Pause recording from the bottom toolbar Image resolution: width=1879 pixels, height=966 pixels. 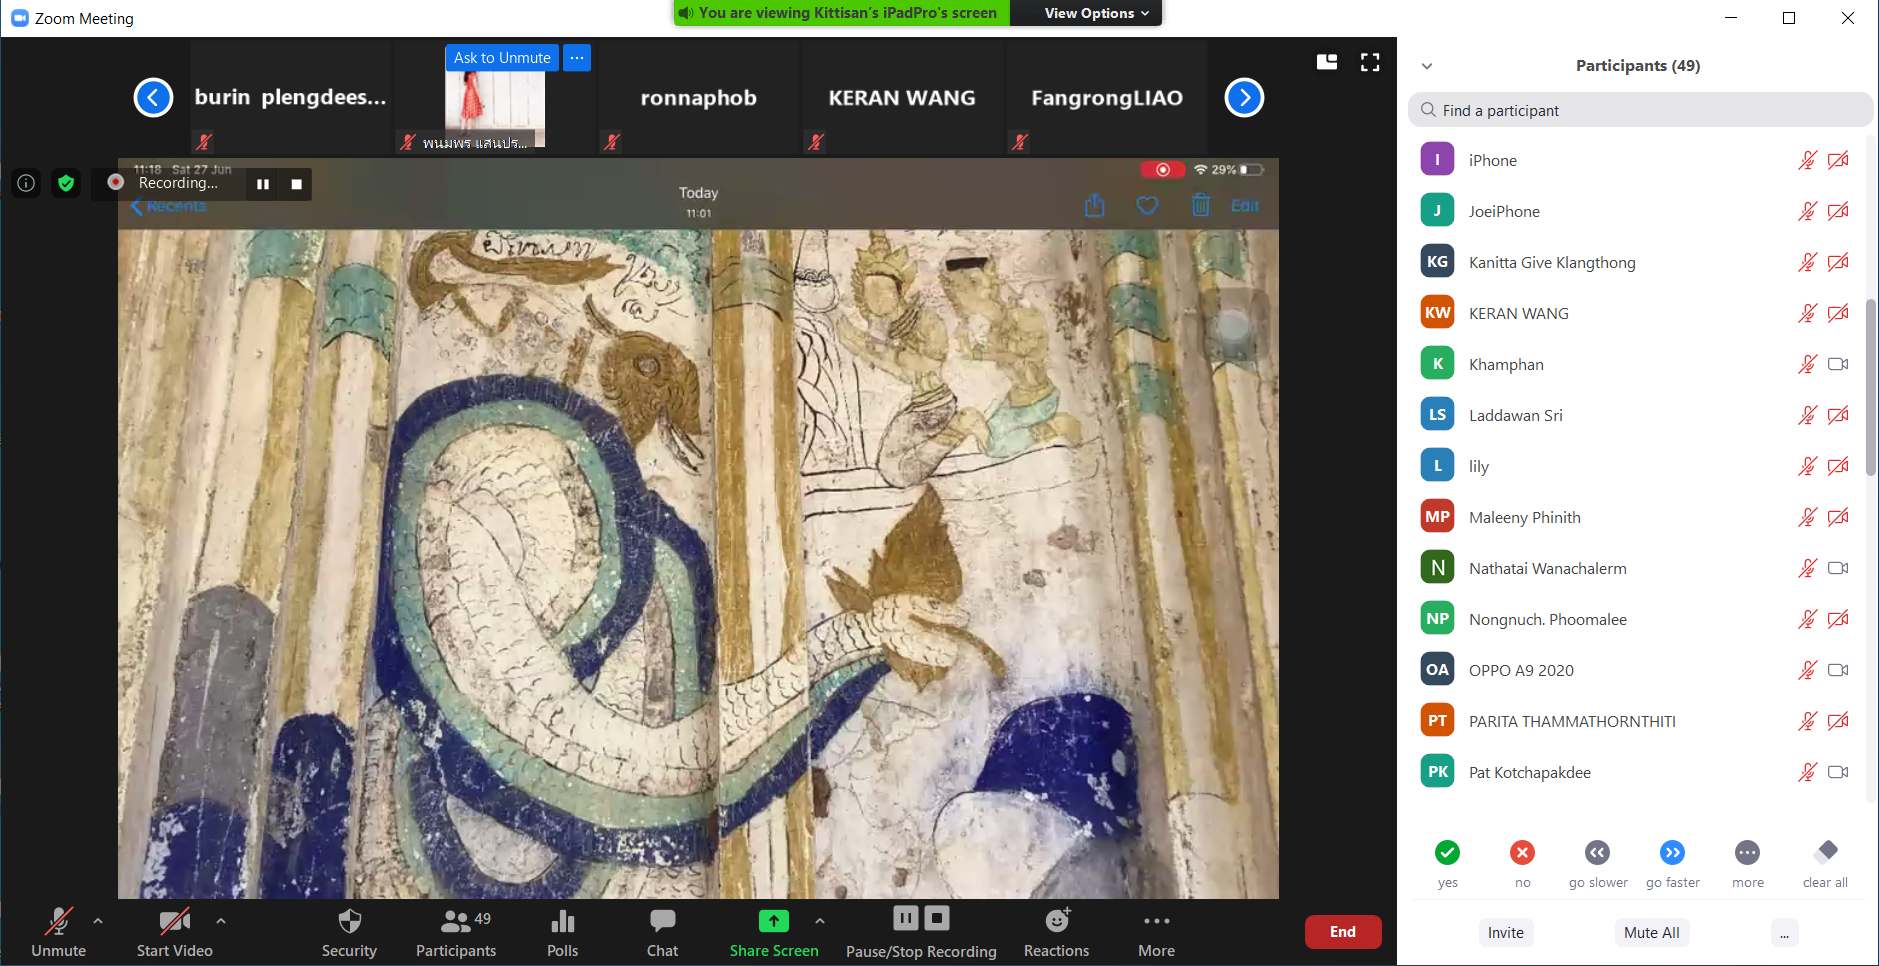pos(906,918)
